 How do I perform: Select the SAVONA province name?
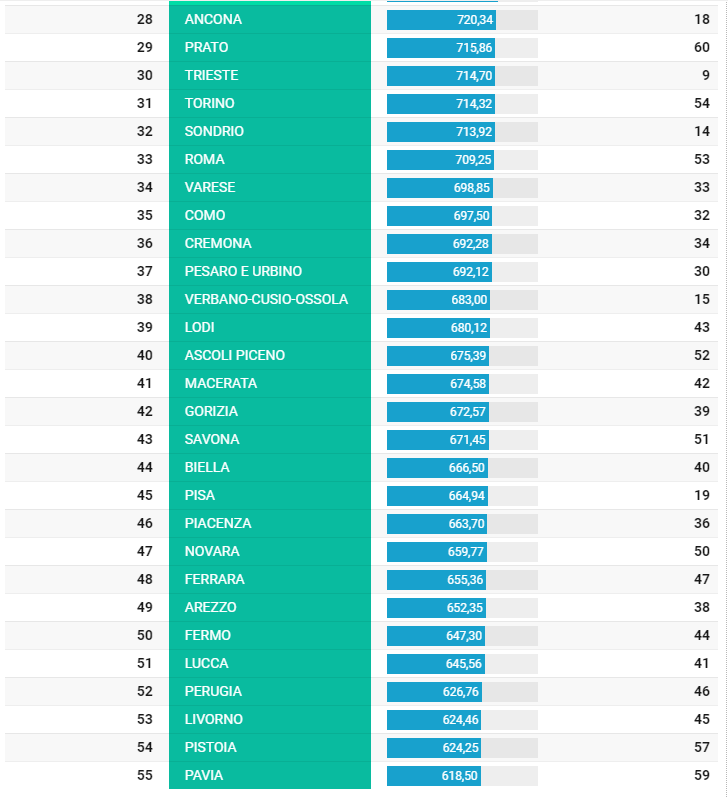click(212, 439)
